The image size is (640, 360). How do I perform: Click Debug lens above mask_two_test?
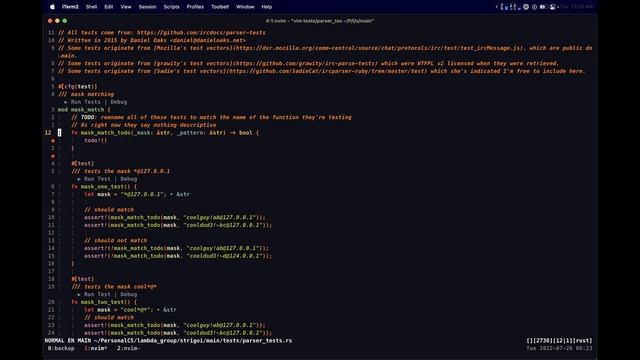pos(129,294)
